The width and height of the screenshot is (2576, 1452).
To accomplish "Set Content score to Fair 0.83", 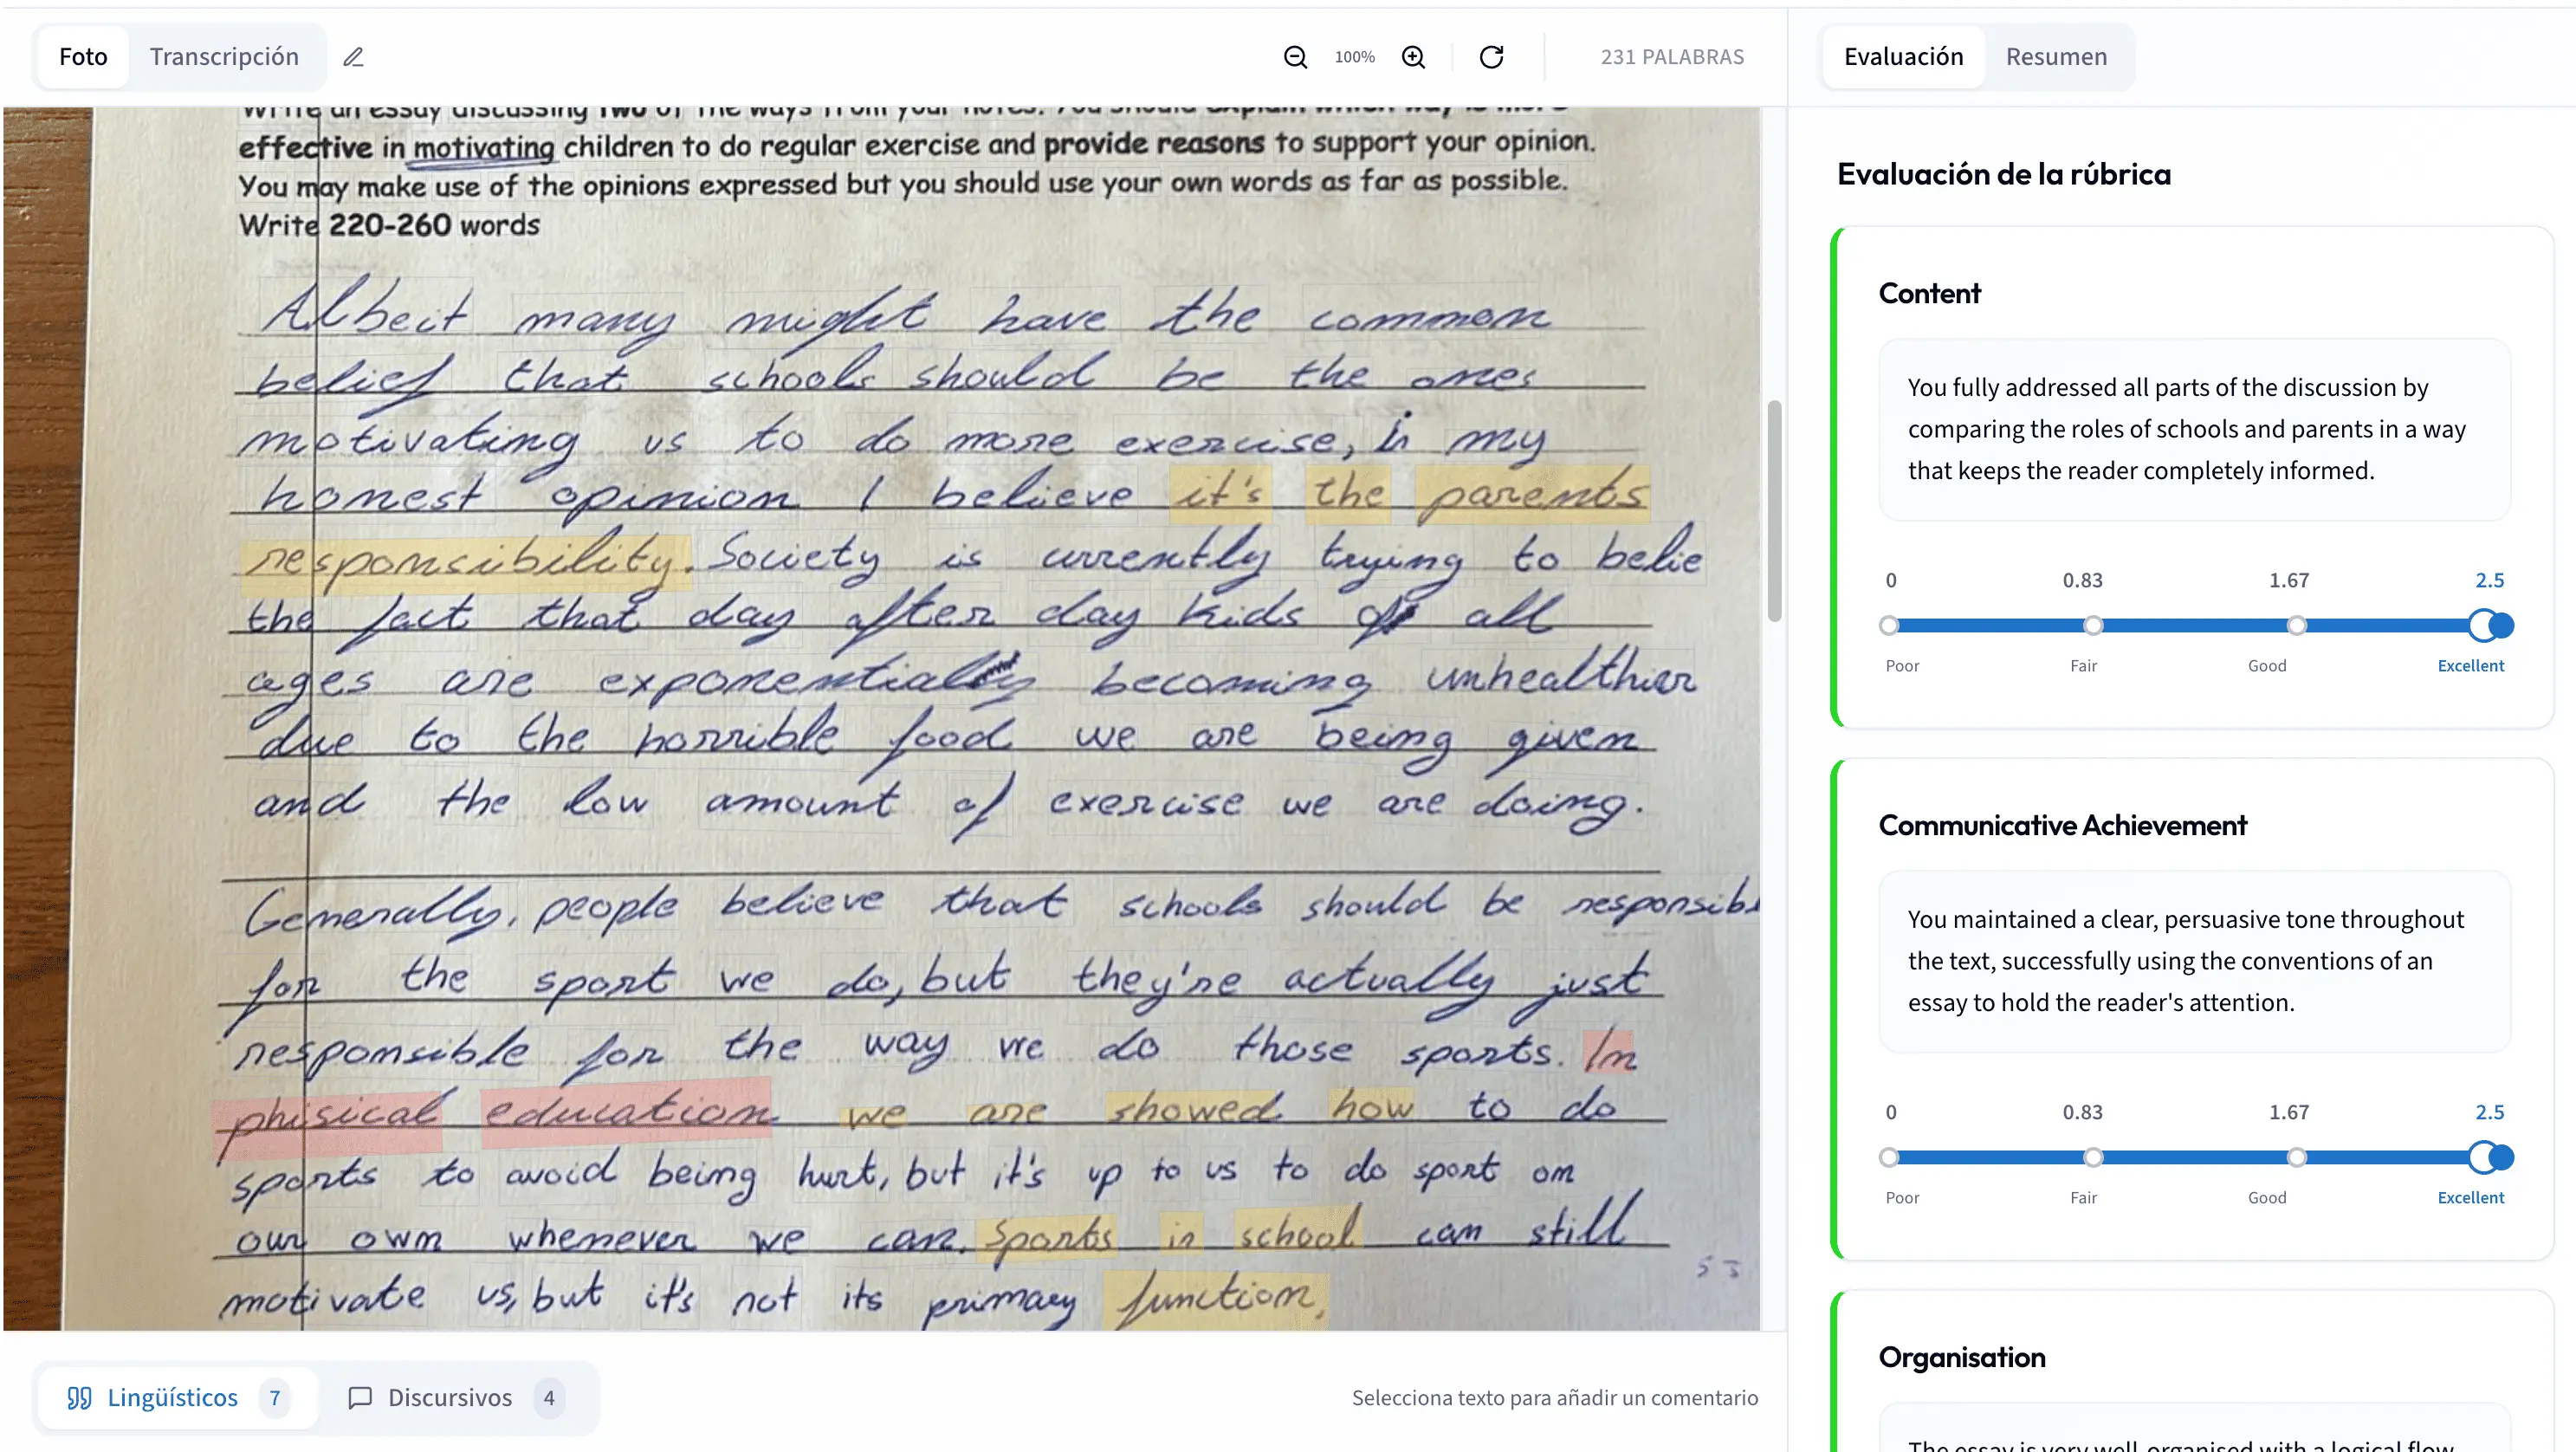I will (x=2093, y=625).
